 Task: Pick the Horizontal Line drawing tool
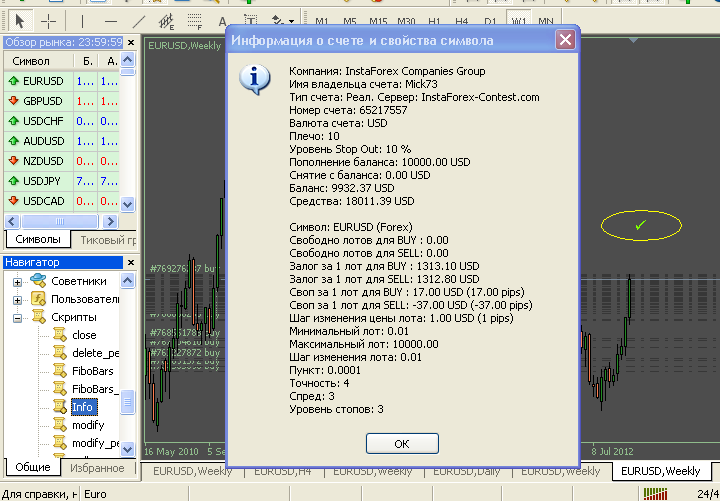click(x=111, y=21)
